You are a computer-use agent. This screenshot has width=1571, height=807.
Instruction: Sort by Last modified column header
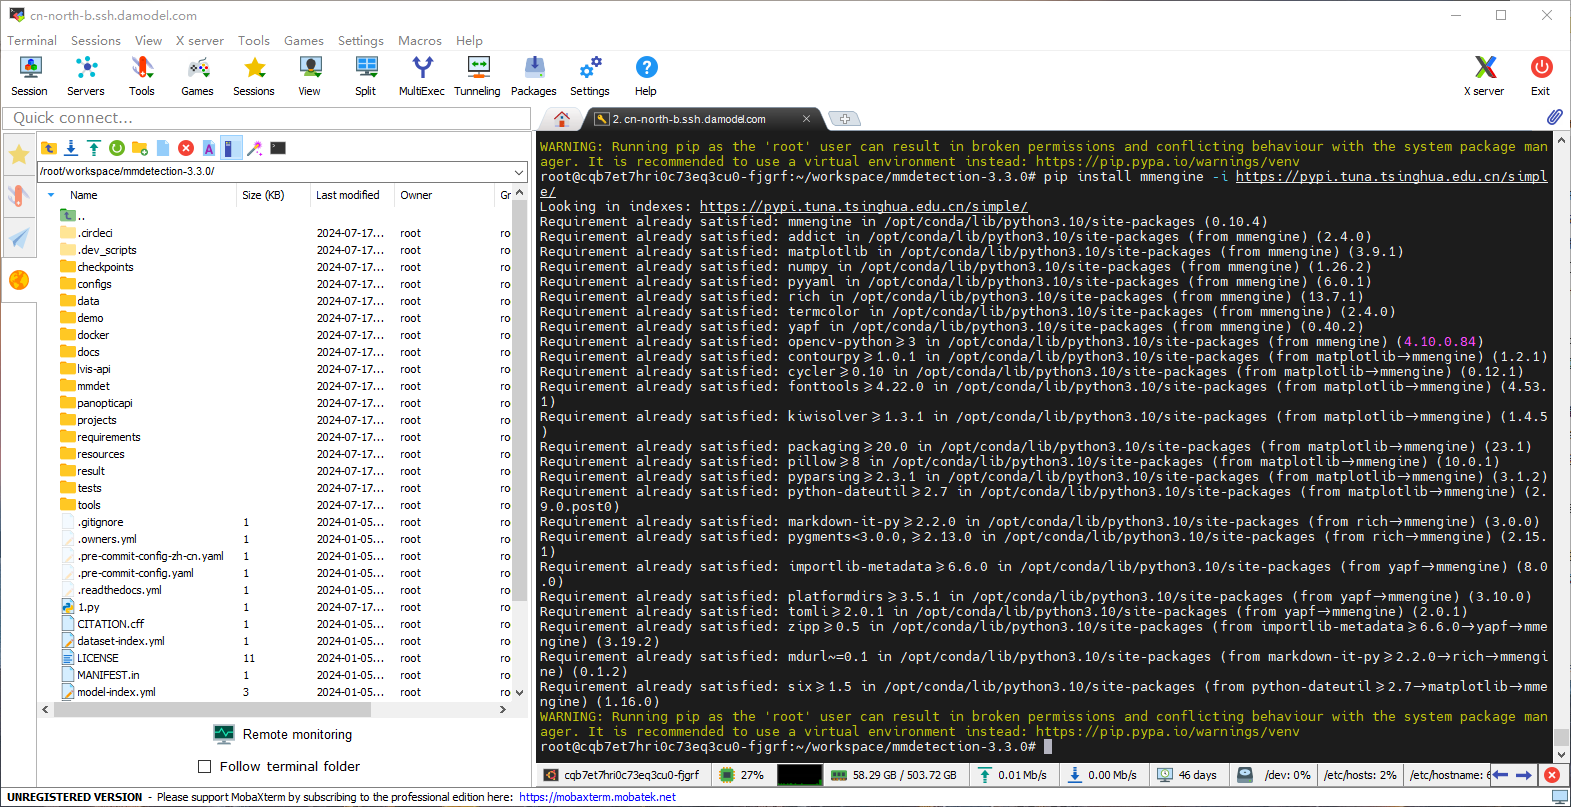pos(348,195)
